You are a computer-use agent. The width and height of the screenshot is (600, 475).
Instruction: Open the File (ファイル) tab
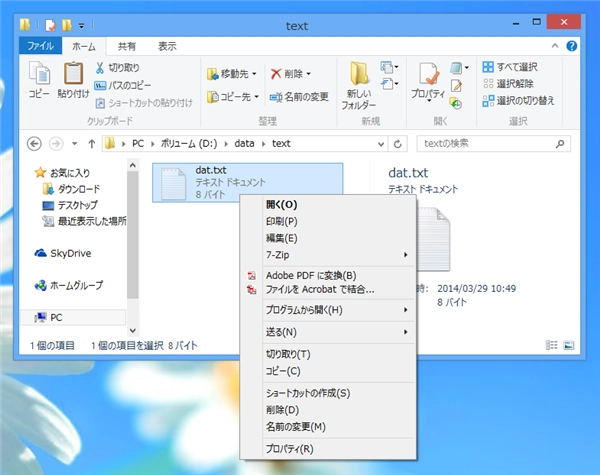coord(41,46)
